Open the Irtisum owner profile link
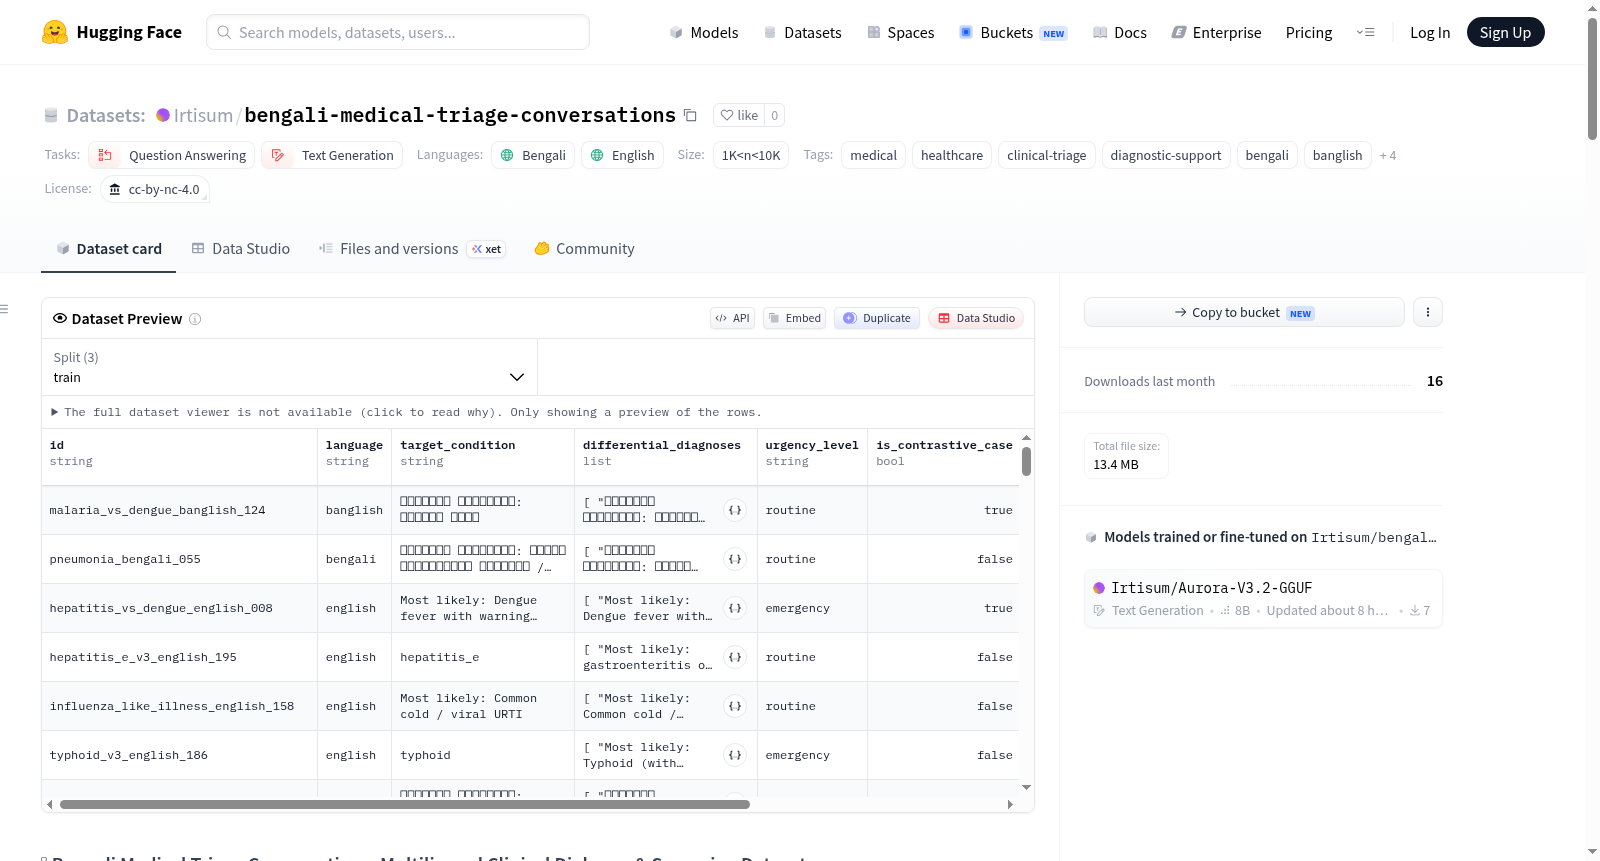The height and width of the screenshot is (861, 1600). (203, 115)
